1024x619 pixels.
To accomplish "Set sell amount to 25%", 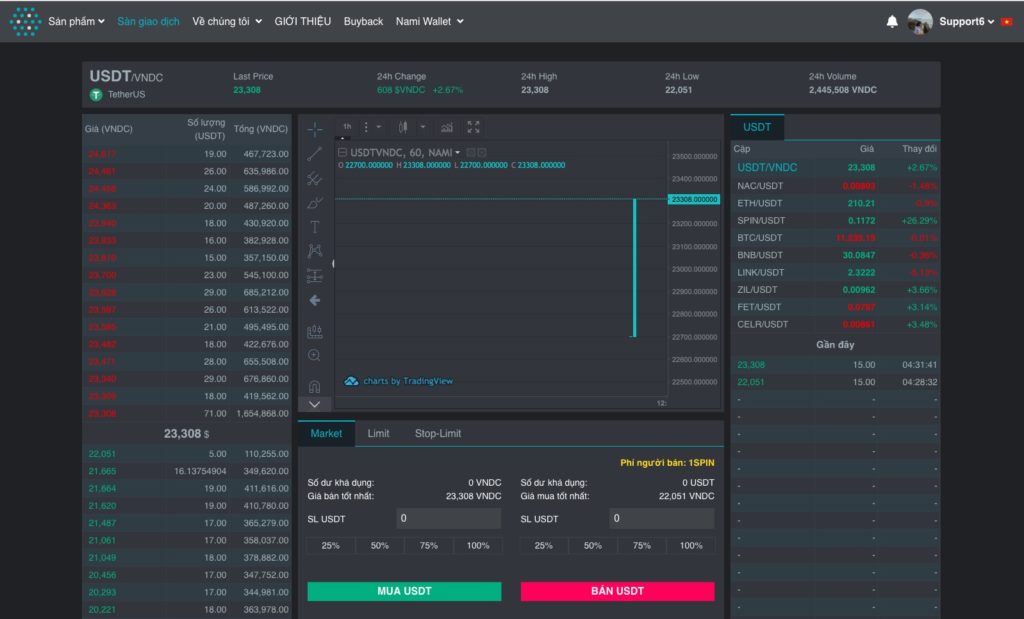I will (543, 546).
